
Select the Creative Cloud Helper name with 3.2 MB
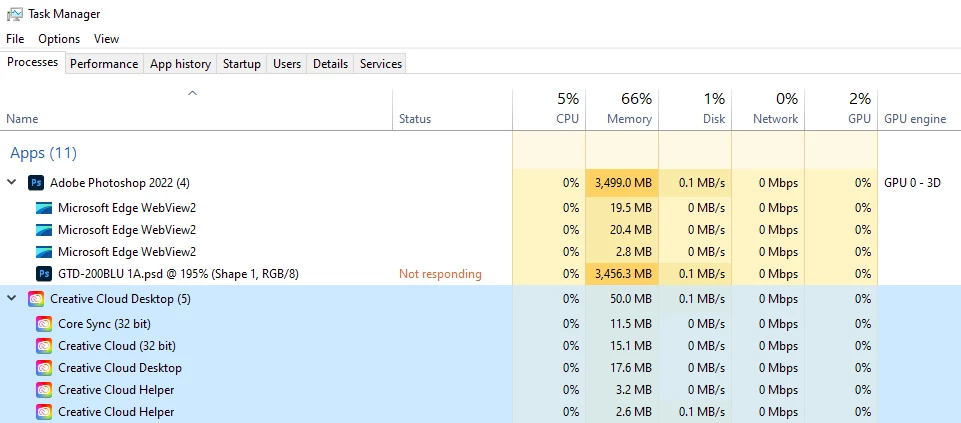tap(116, 390)
